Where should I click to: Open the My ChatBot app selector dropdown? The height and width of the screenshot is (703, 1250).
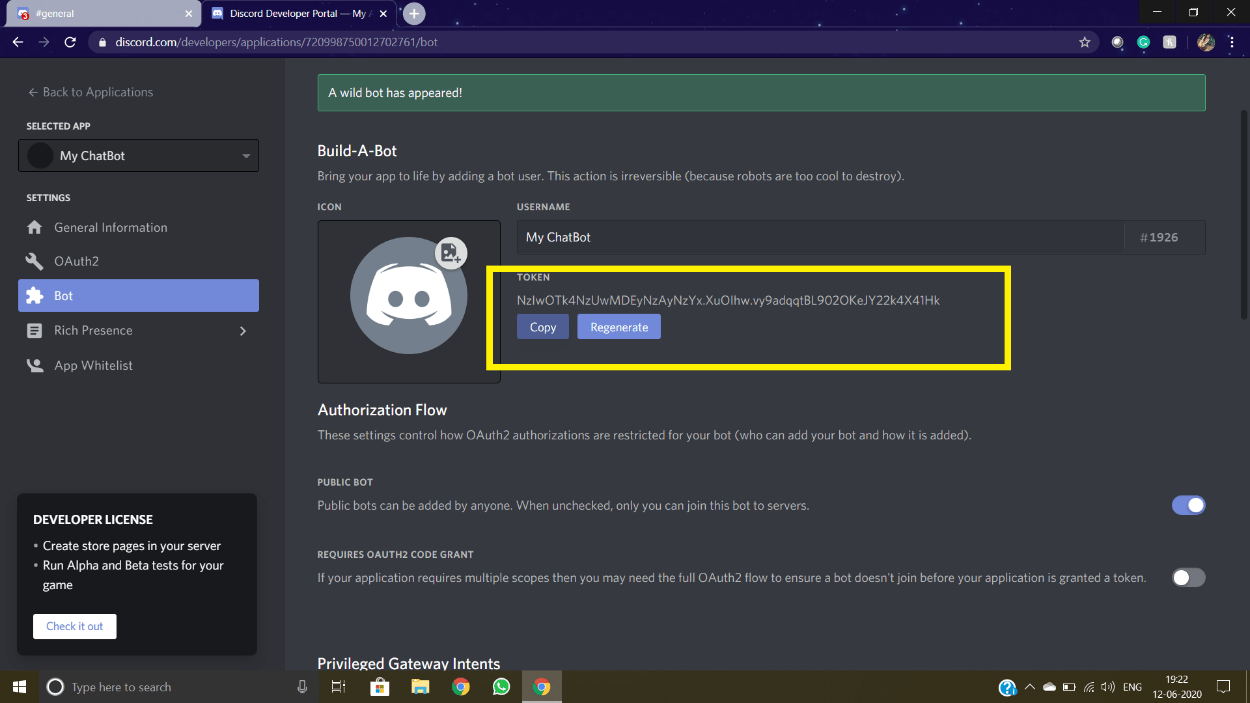click(138, 155)
